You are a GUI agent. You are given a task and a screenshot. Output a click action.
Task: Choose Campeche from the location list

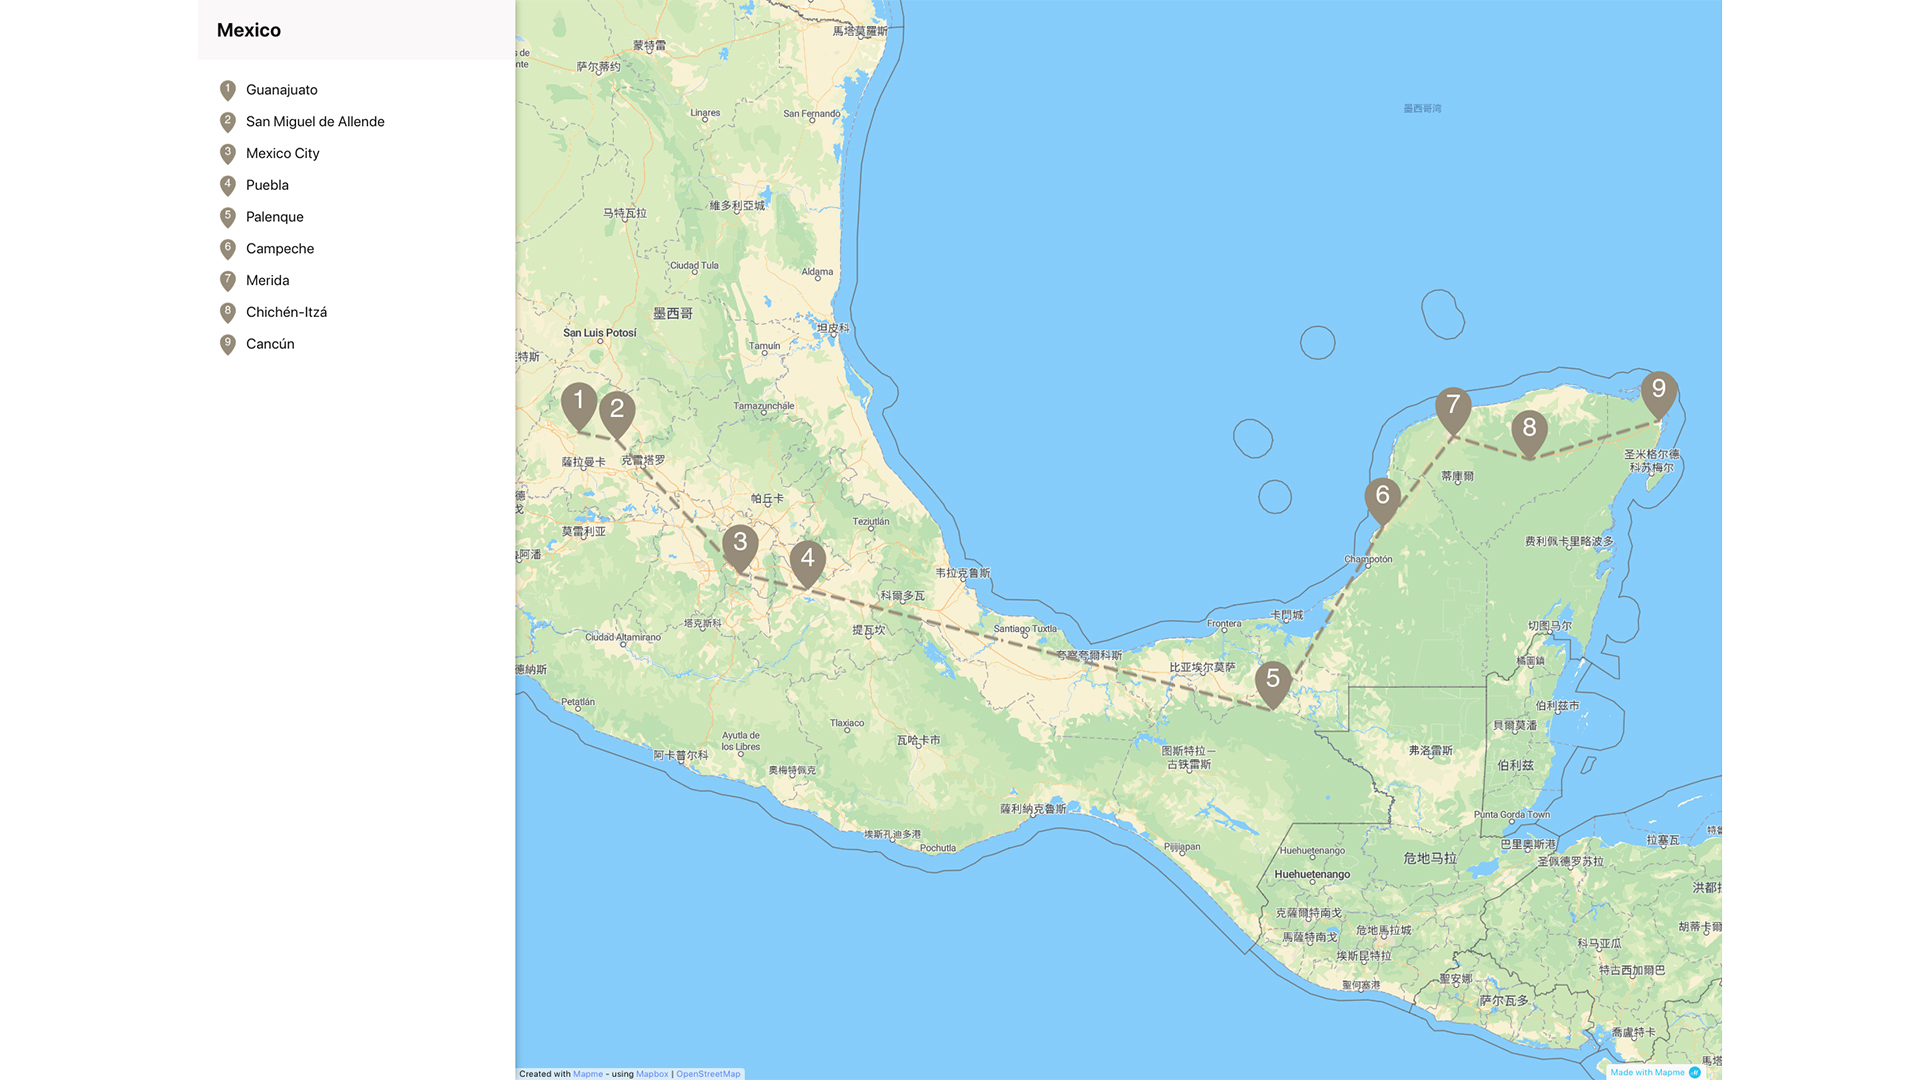279,249
